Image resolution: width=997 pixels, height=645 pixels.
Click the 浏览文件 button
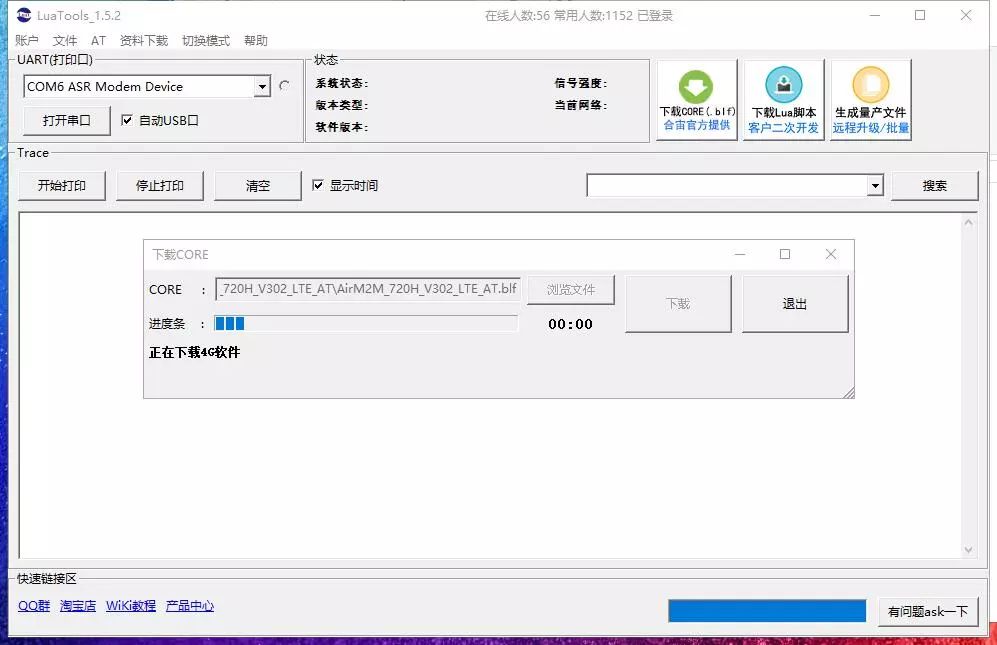point(571,289)
